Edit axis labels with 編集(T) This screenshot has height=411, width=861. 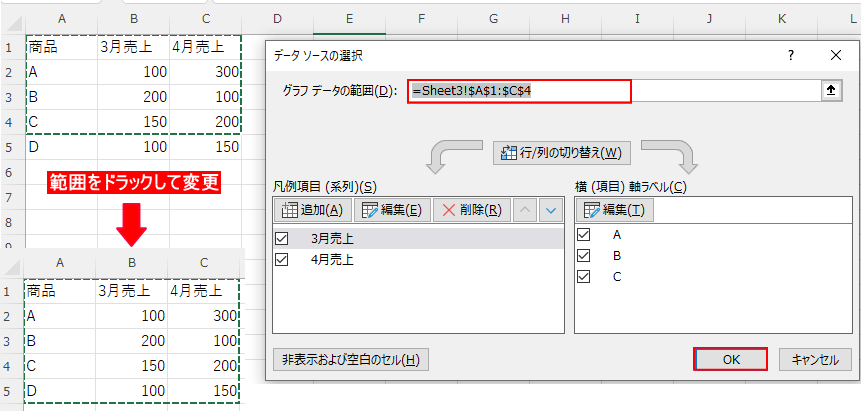614,210
